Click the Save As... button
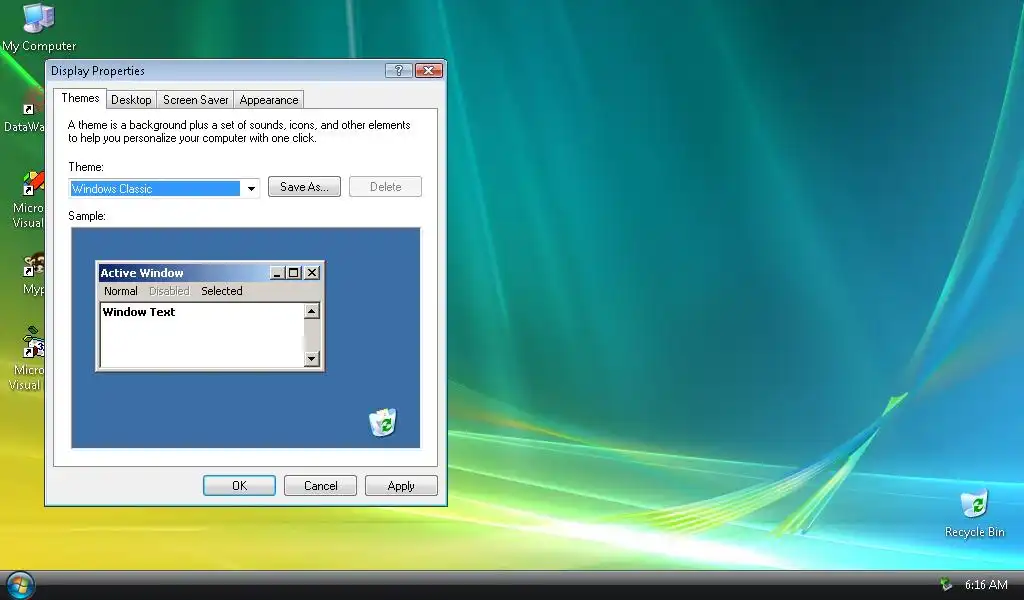This screenshot has height=600, width=1024. (304, 187)
